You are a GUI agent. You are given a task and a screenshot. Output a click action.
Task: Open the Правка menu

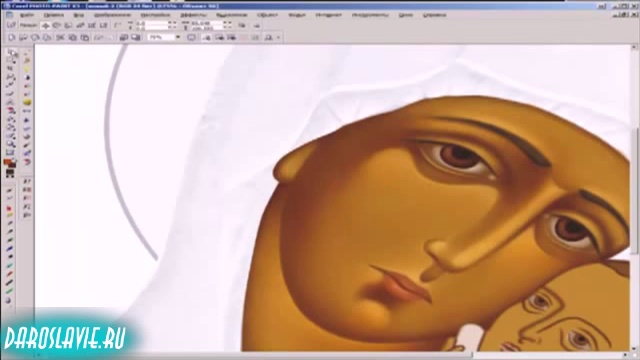(x=54, y=15)
